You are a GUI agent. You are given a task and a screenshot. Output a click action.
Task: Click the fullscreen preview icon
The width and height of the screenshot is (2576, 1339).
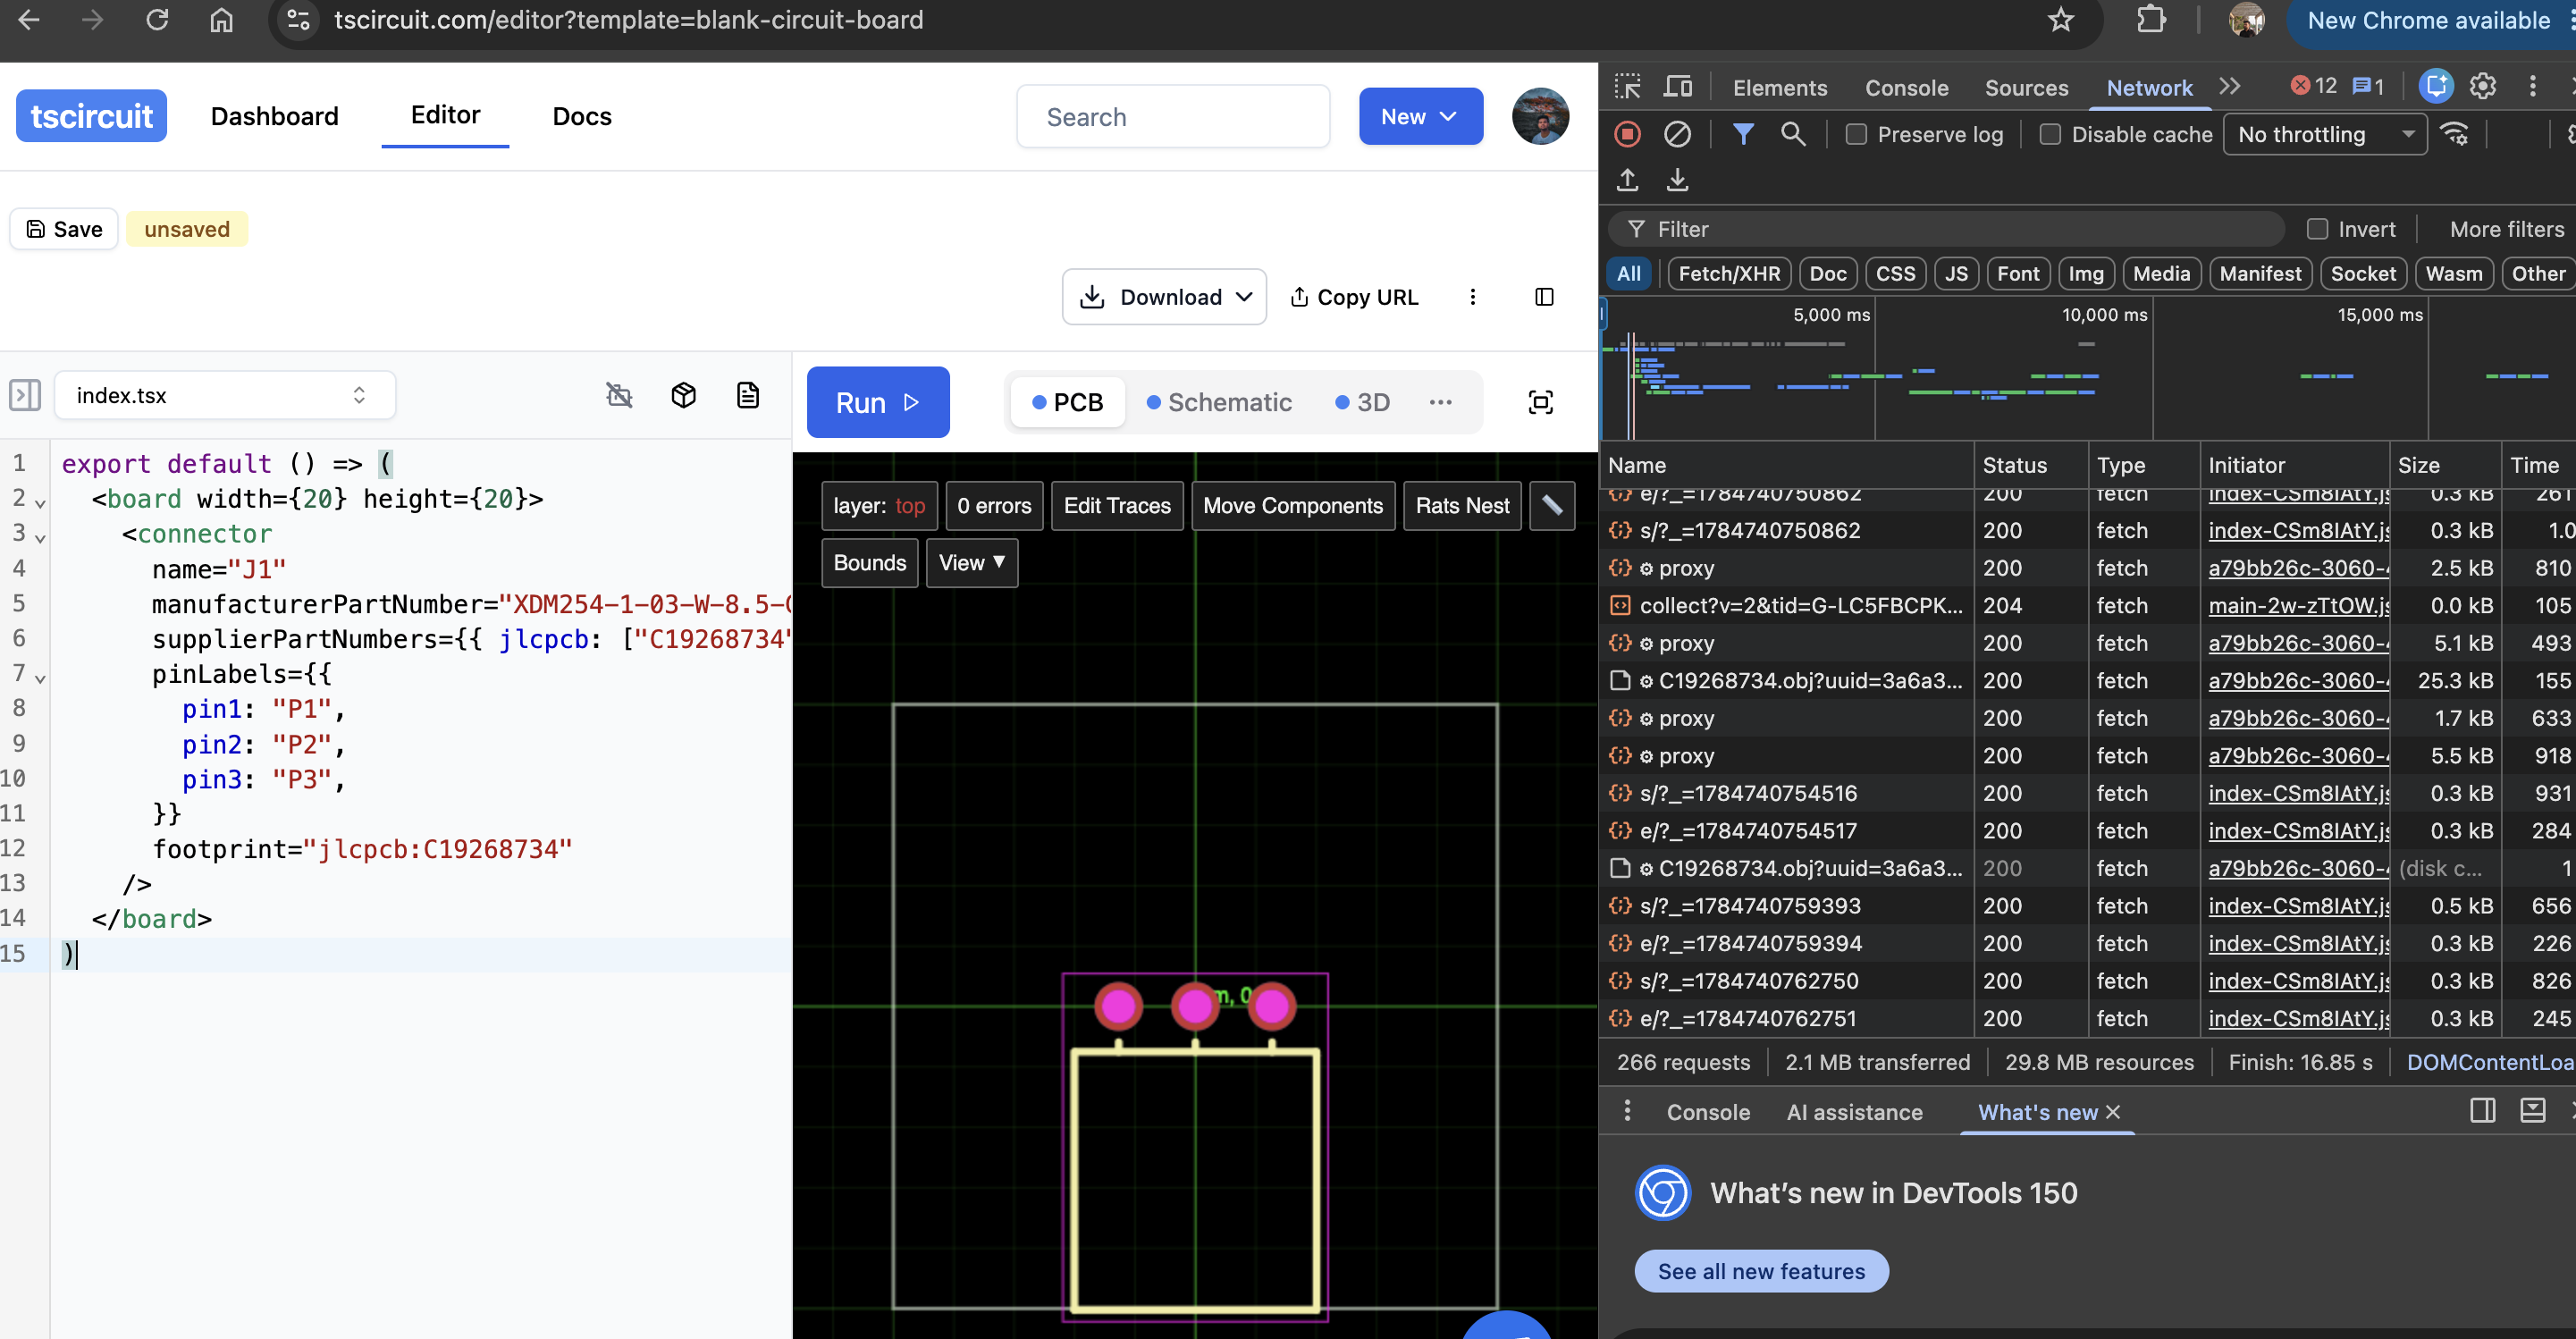tap(1540, 402)
